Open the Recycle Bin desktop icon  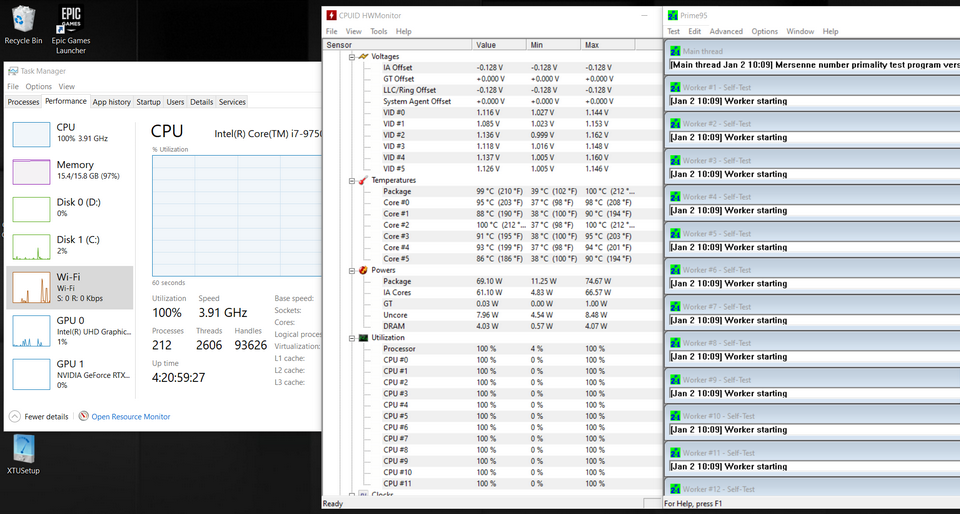[23, 20]
